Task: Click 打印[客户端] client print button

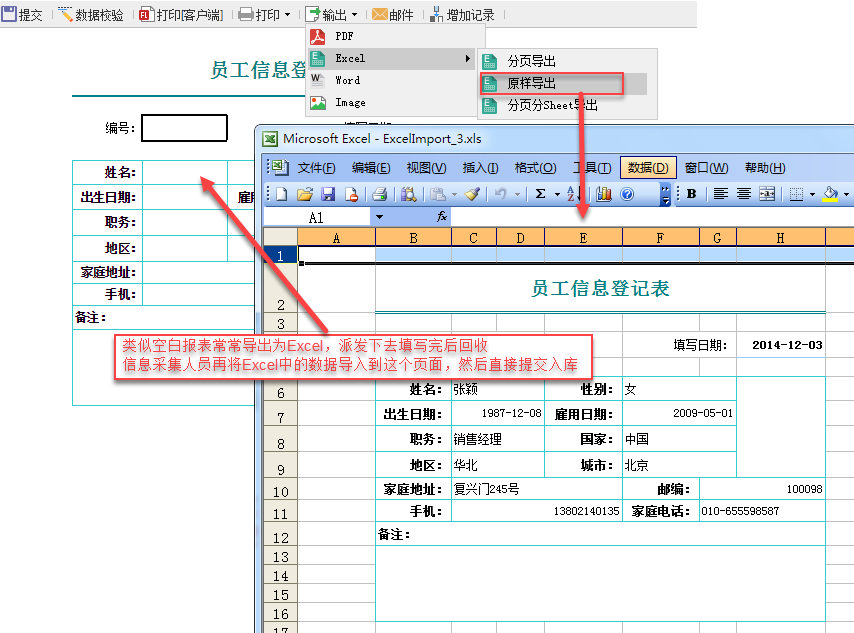Action: click(x=181, y=15)
